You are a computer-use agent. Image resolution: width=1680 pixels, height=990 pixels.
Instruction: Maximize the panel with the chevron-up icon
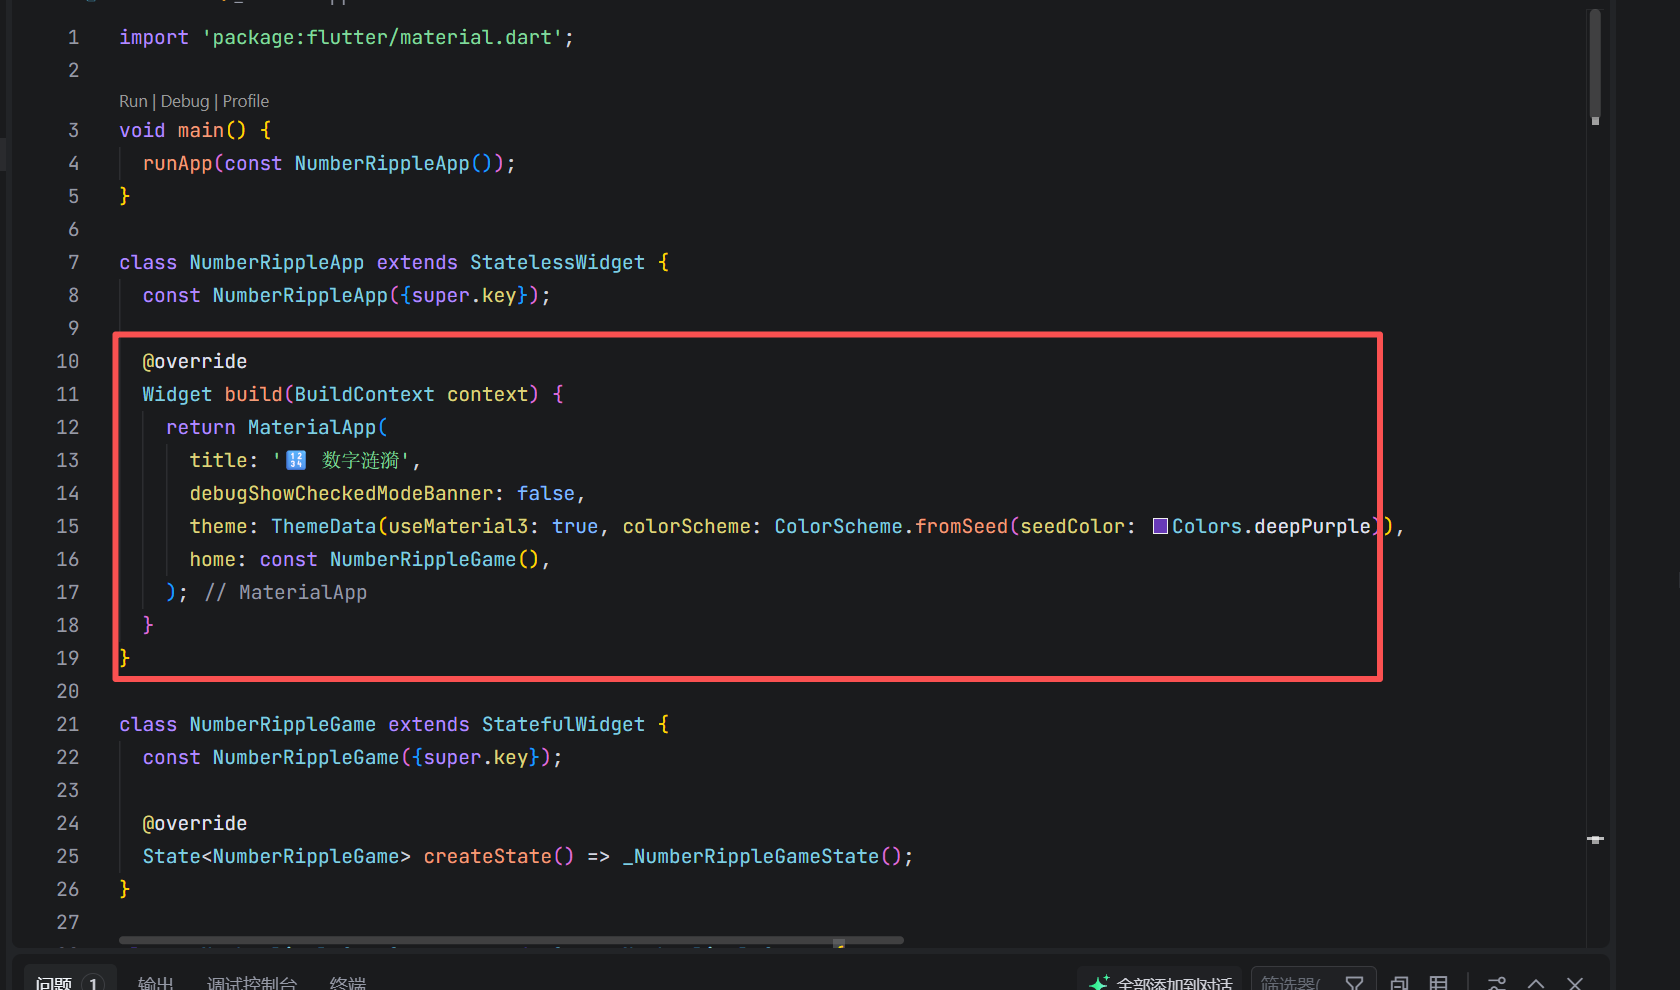coord(1536,982)
